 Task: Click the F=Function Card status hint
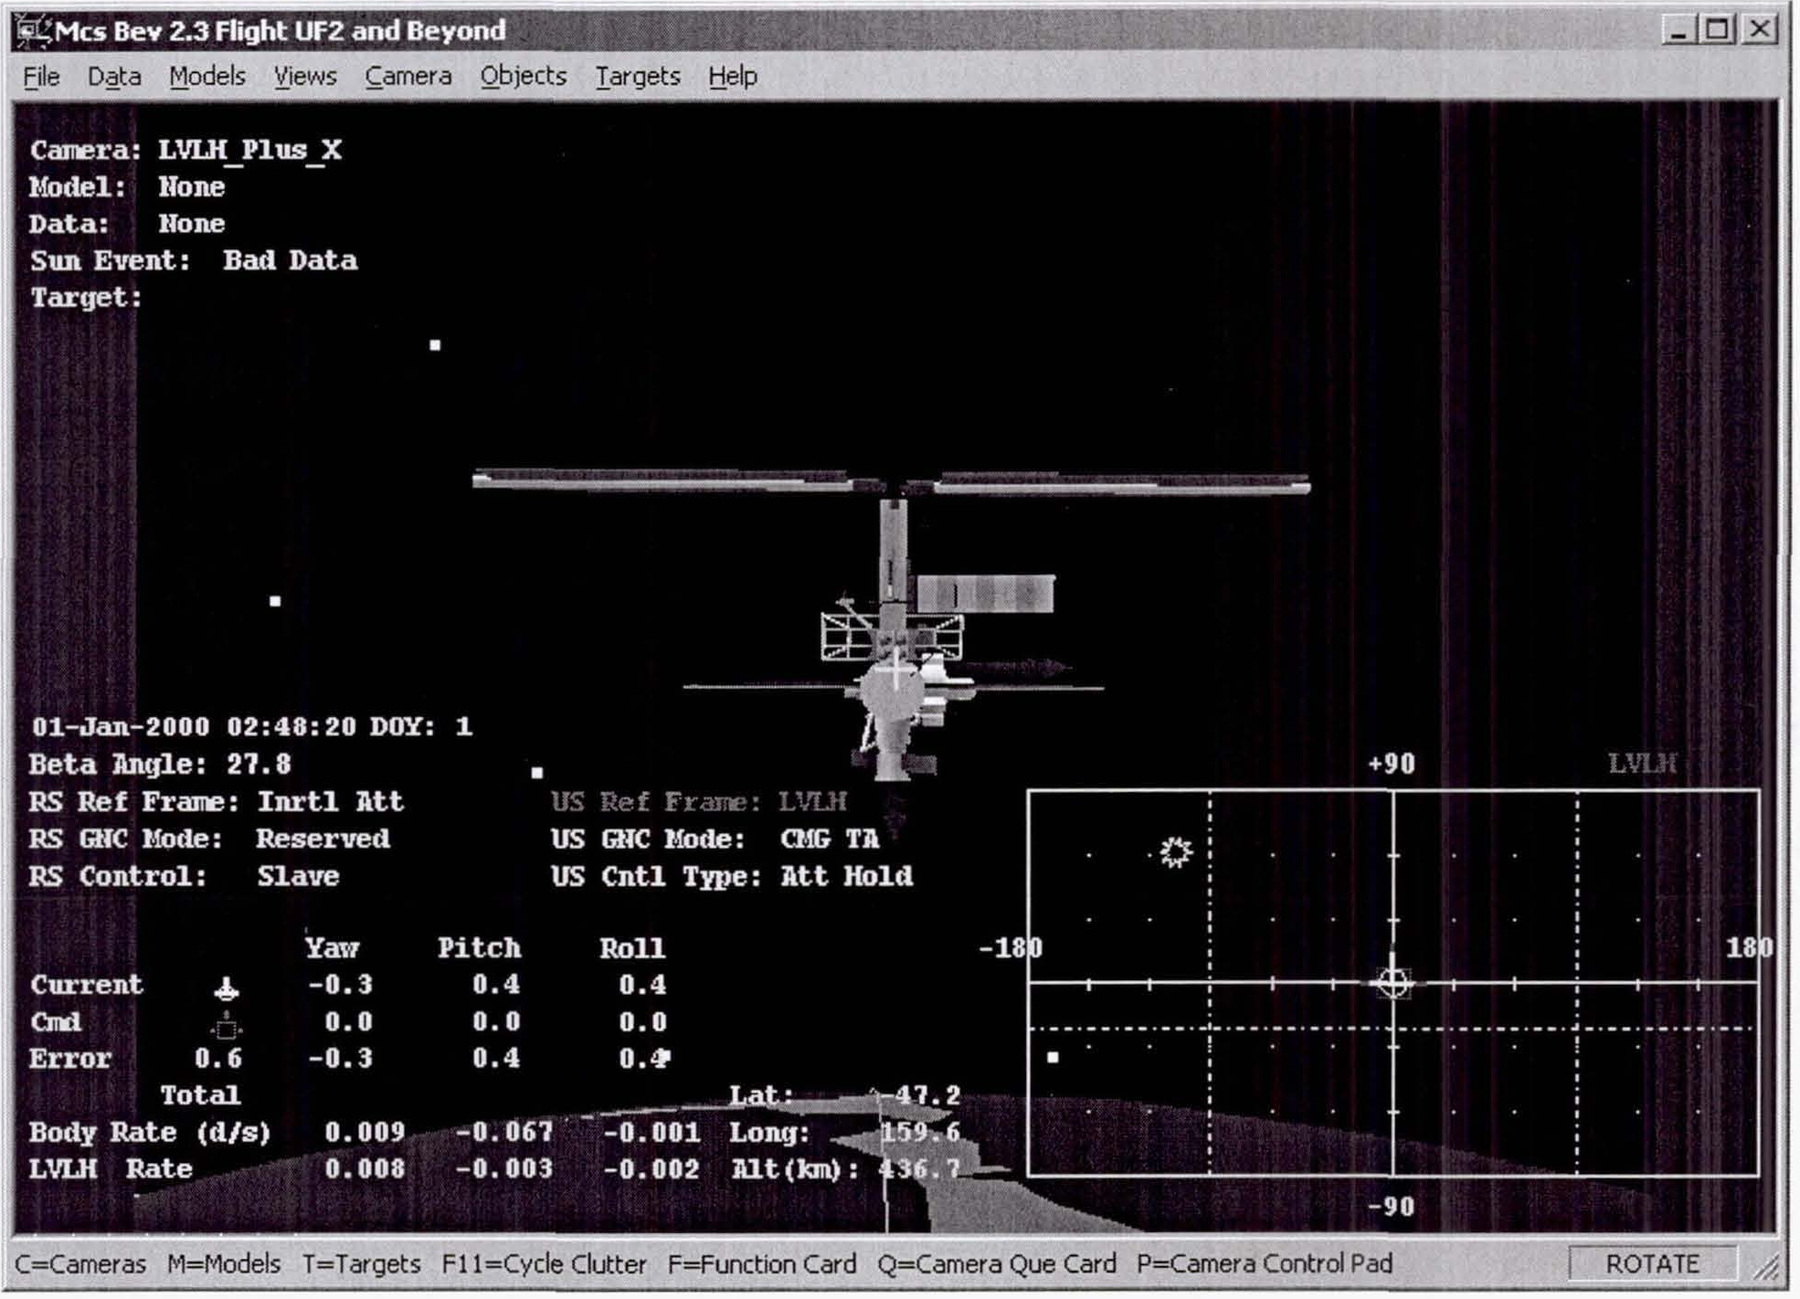pyautogui.click(x=762, y=1264)
